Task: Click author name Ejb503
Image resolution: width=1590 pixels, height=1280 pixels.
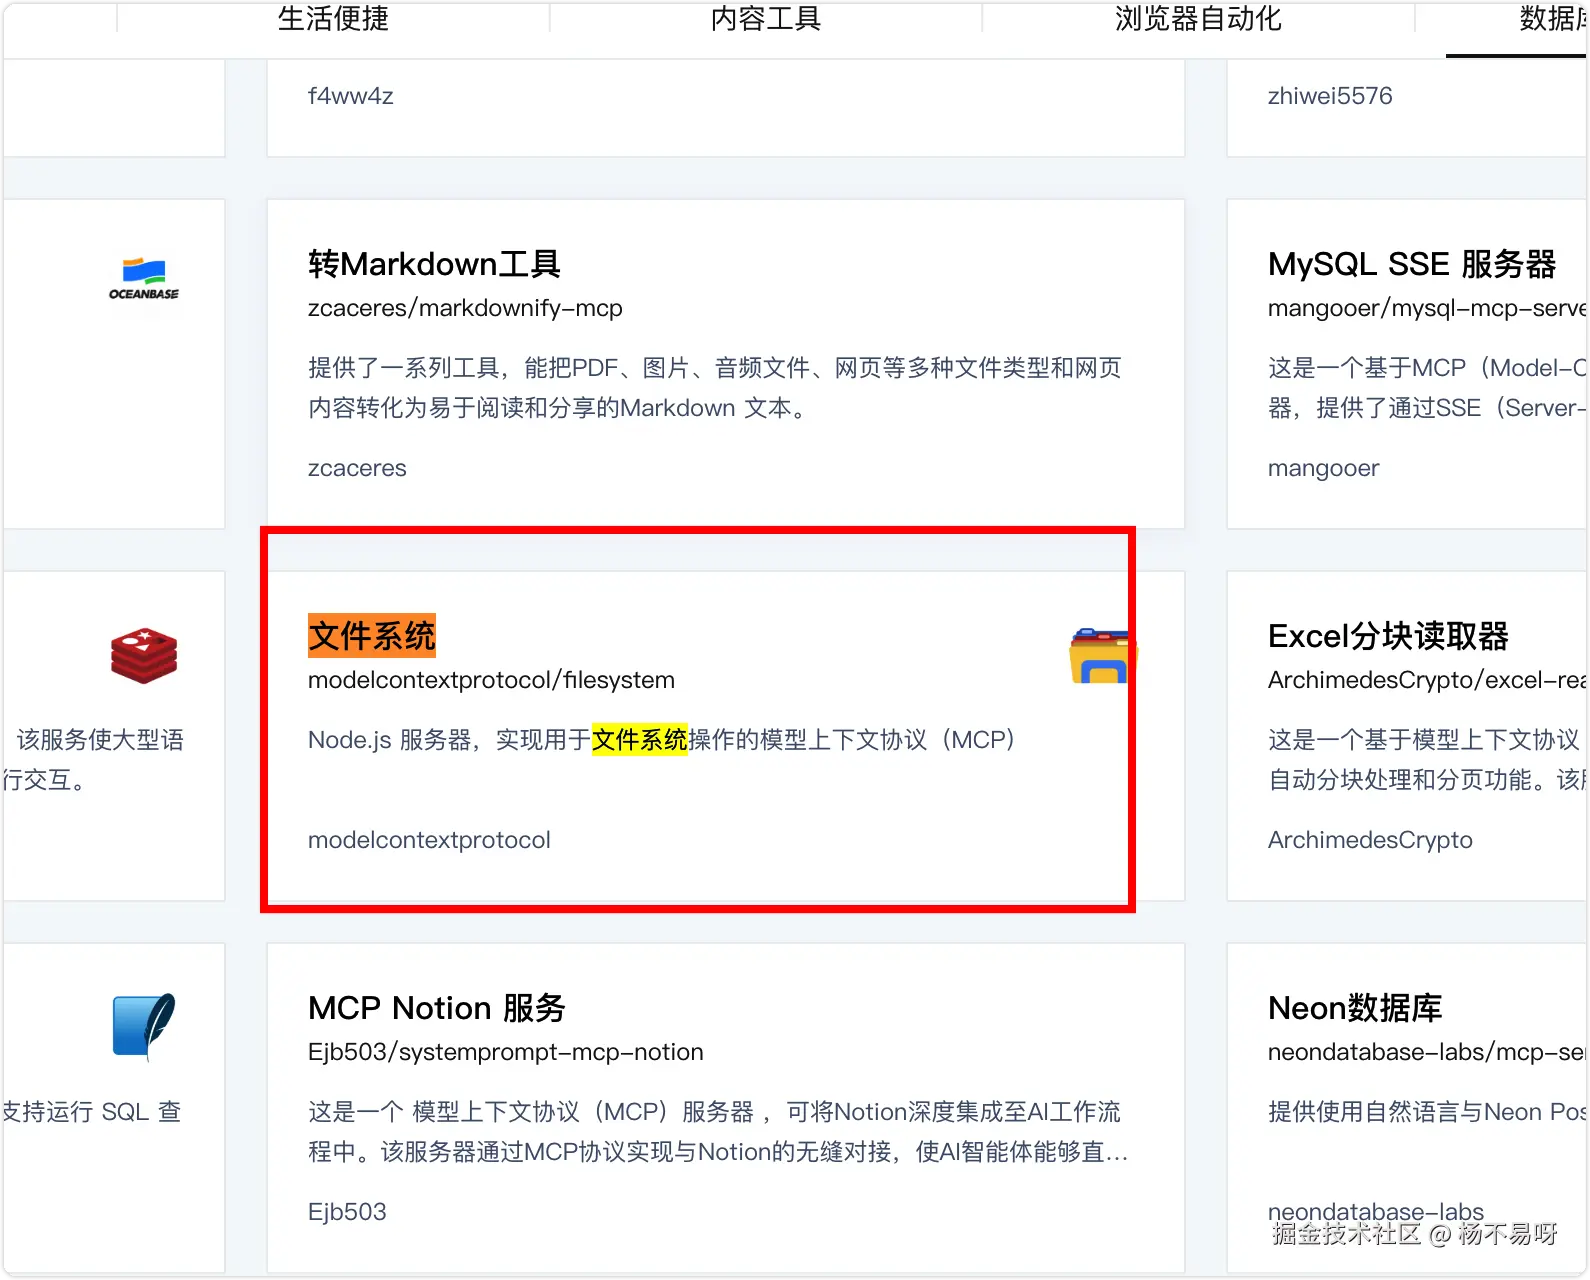Action: click(347, 1212)
